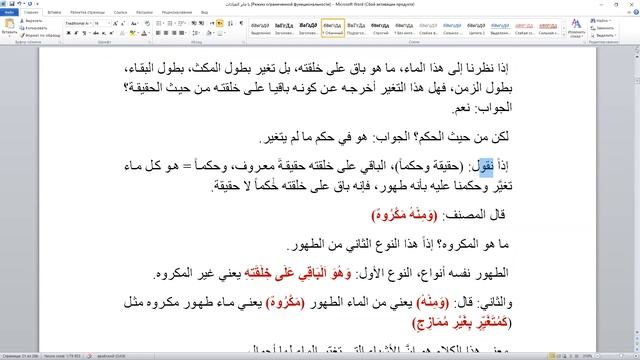
Task: Click the Undo icon in quick access toolbar
Action: [x=19, y=4]
